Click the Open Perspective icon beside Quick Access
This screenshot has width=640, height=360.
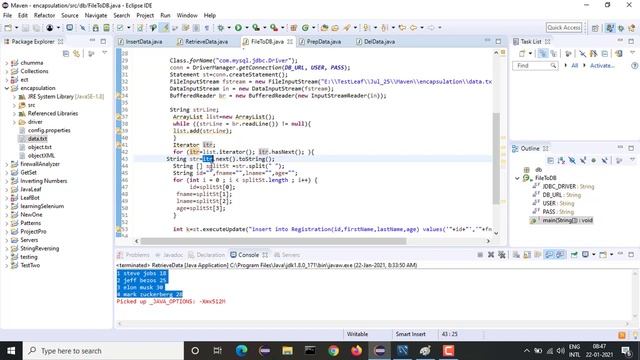tap(595, 28)
